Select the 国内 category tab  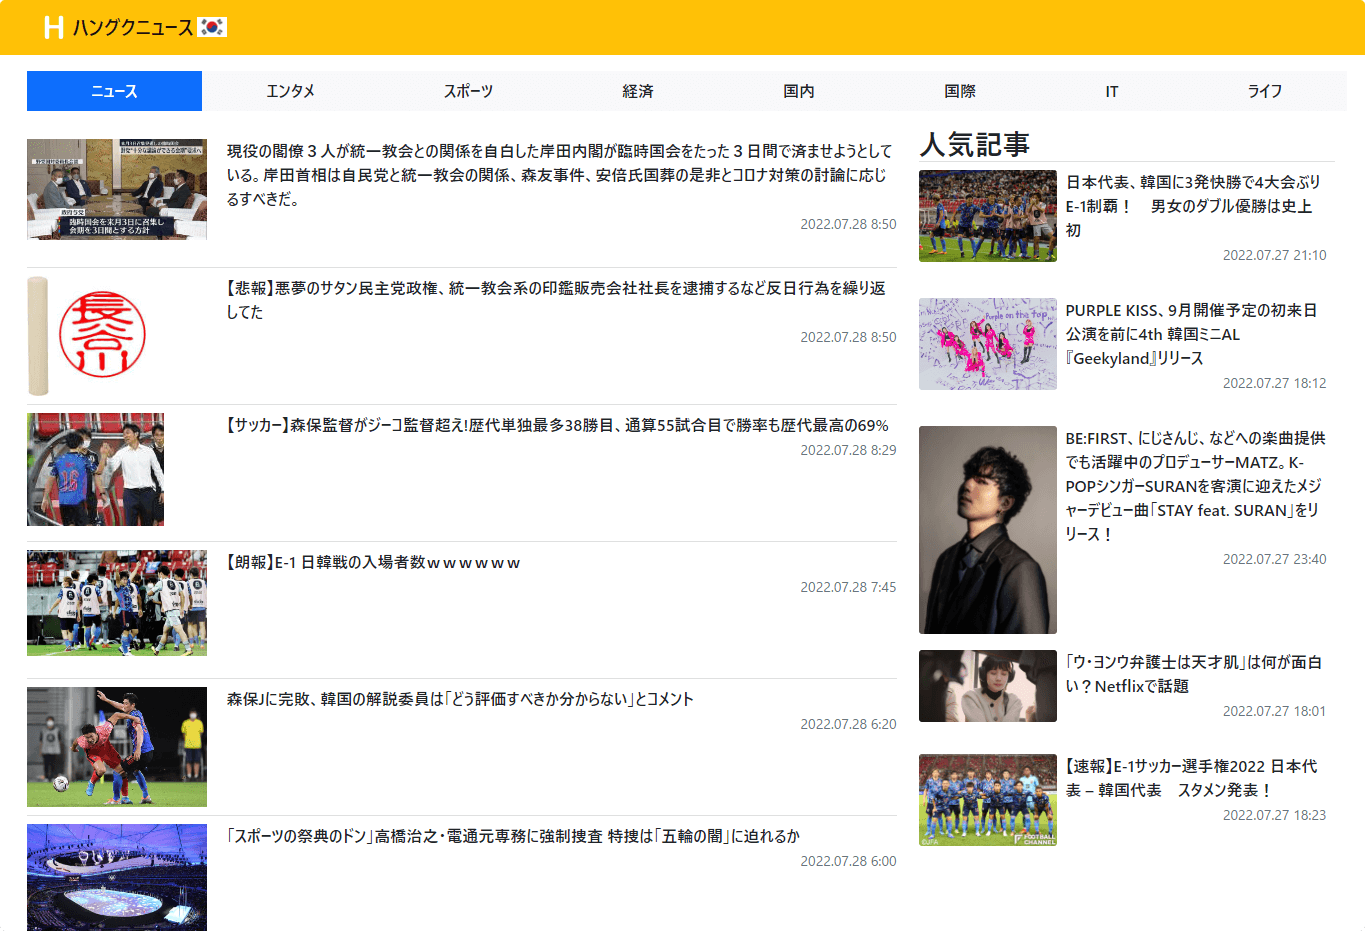[x=798, y=91]
